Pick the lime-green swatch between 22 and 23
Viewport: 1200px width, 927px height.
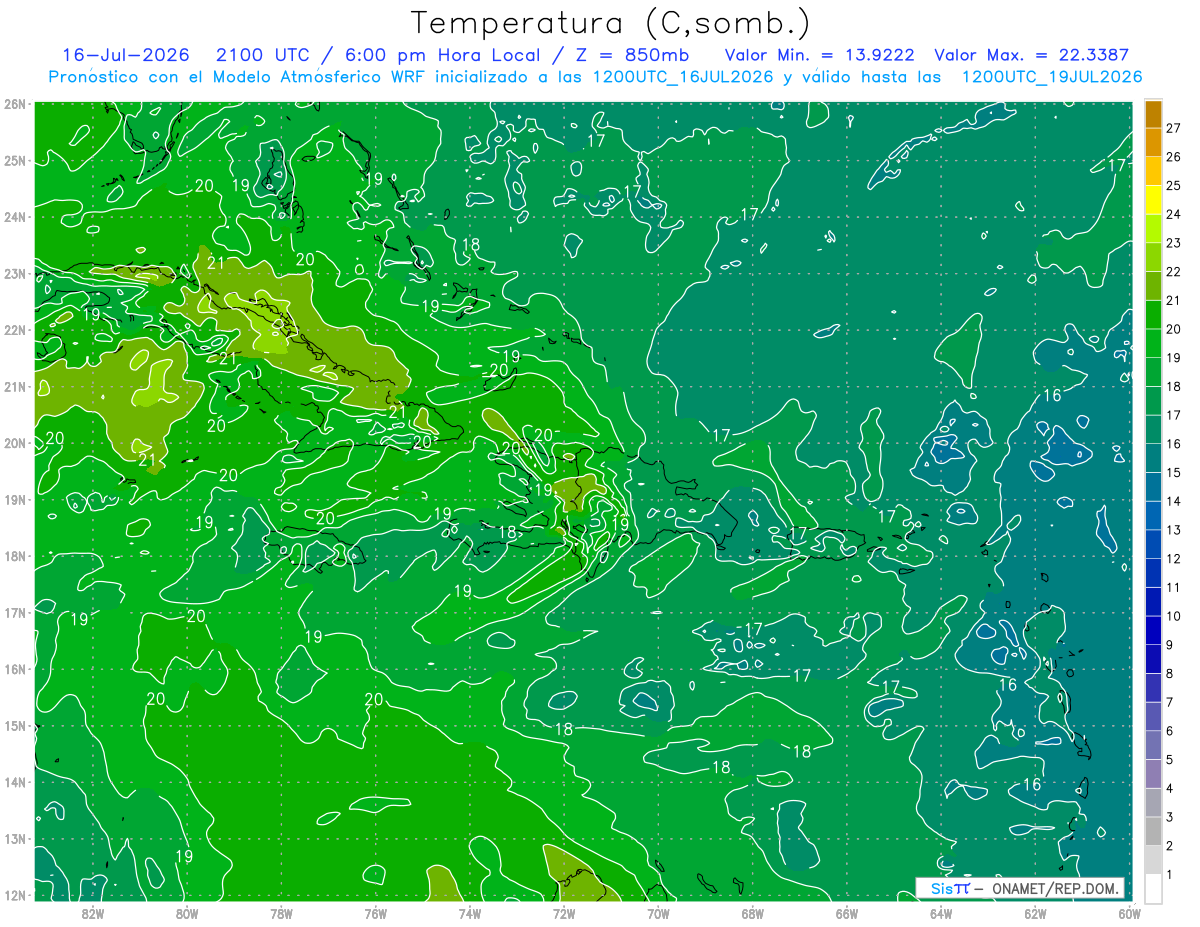1154,258
